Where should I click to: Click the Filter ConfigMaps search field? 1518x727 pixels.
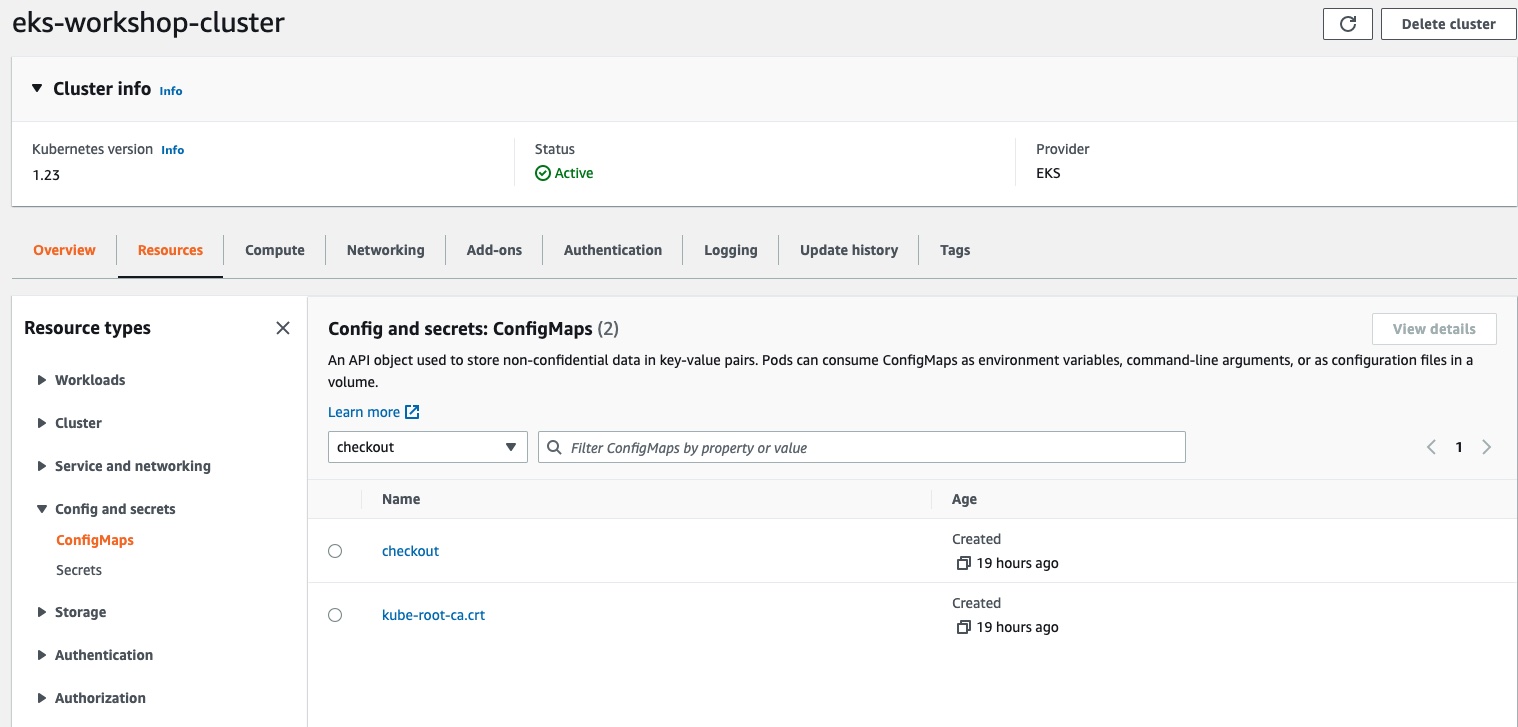click(870, 448)
